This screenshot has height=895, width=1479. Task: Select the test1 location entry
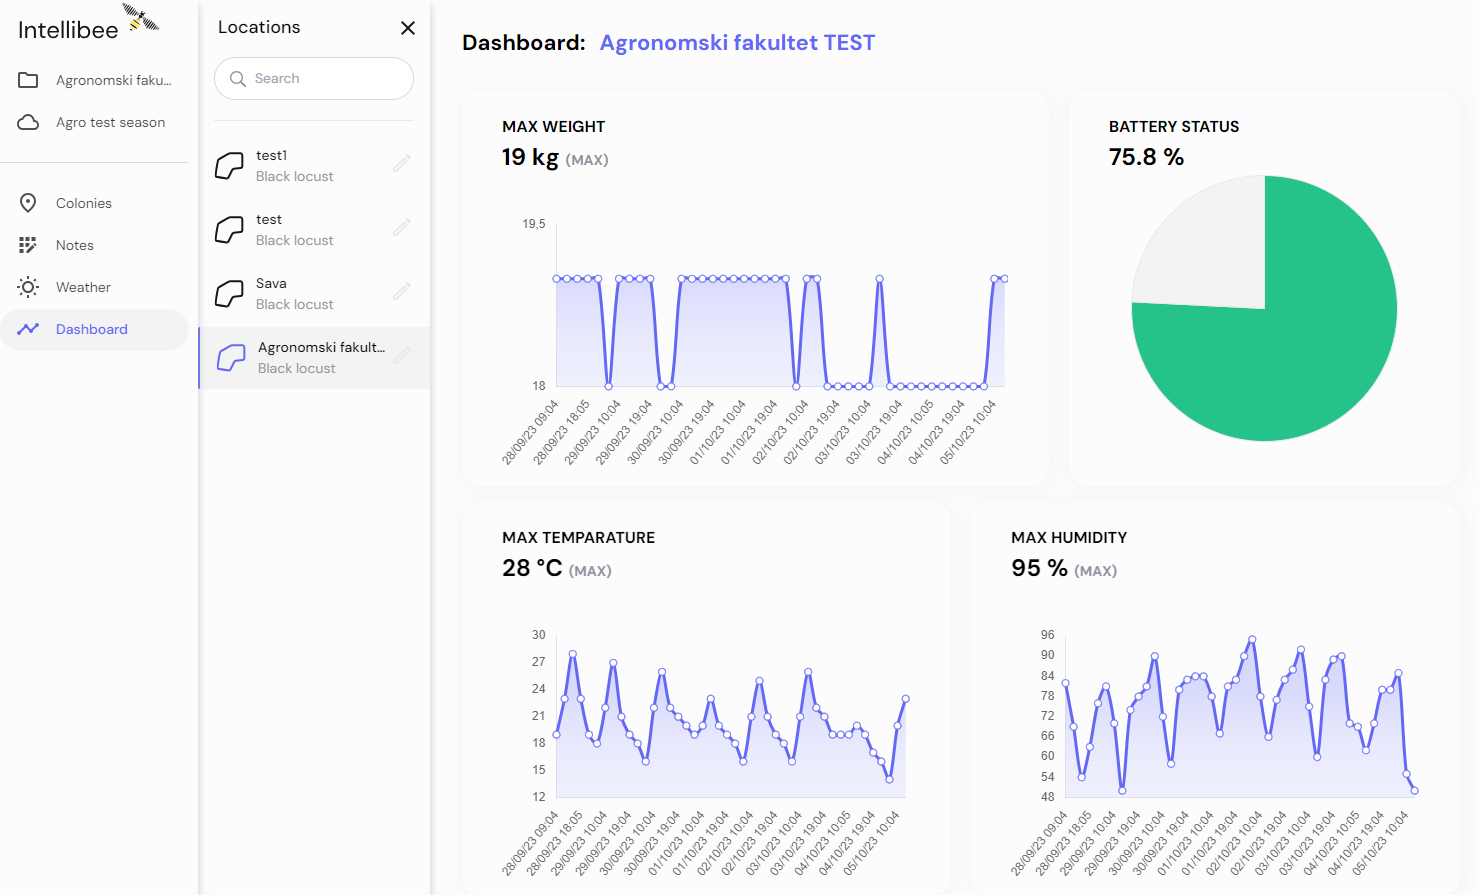click(x=315, y=166)
